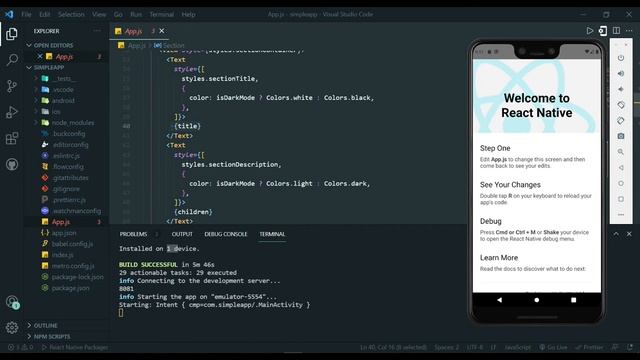The image size is (640, 360).
Task: Switch to the Problems panel tab
Action: 133,234
